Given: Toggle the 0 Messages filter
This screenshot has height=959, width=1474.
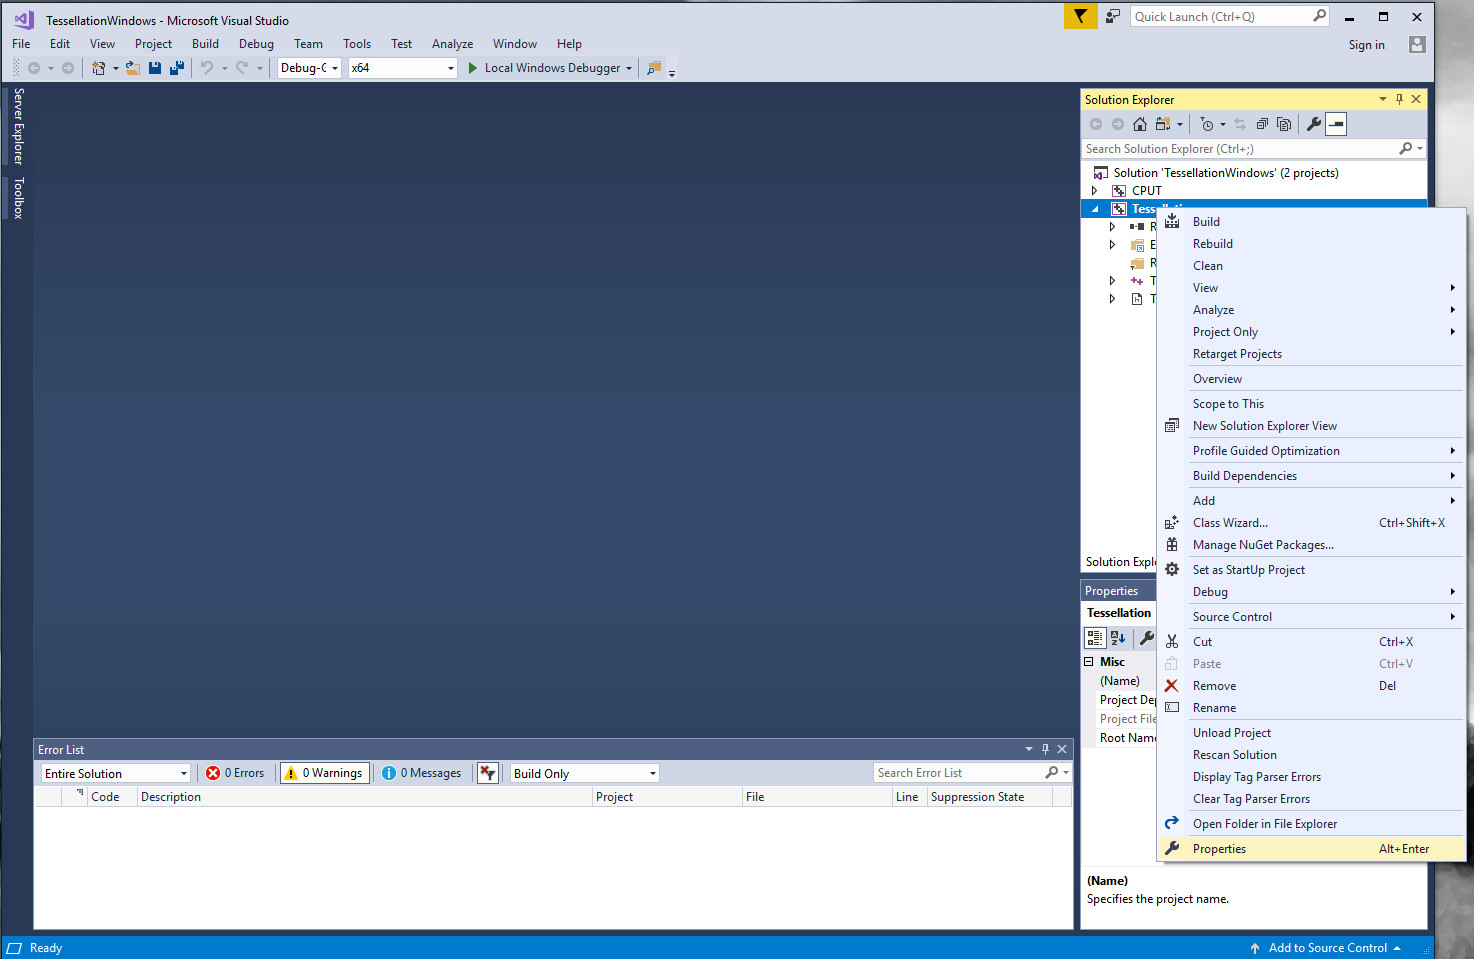Looking at the screenshot, I should click(x=421, y=773).
